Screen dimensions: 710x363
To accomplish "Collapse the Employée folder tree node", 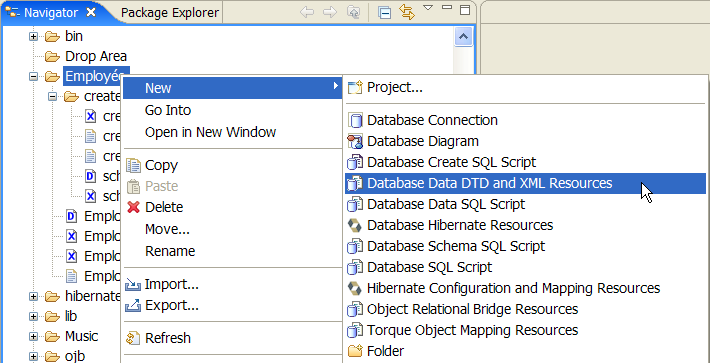I will click(33, 76).
